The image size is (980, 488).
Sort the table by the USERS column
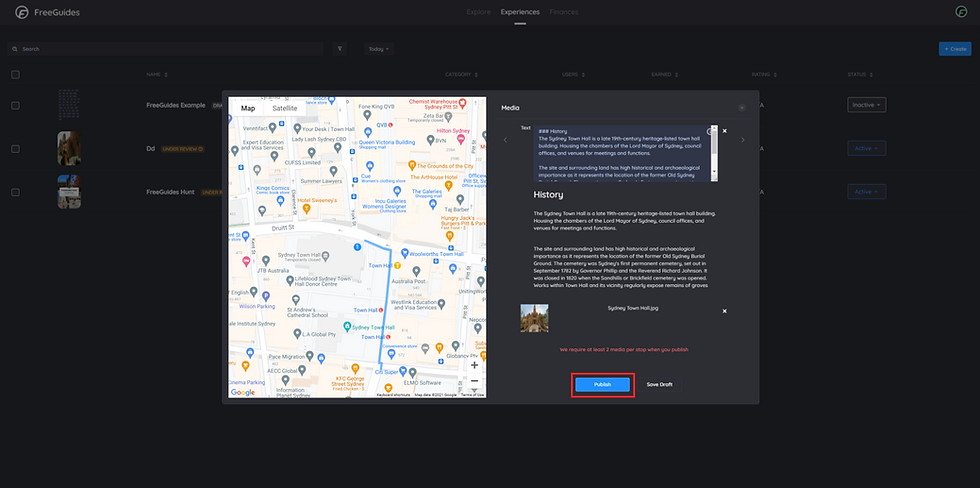pyautogui.click(x=572, y=74)
